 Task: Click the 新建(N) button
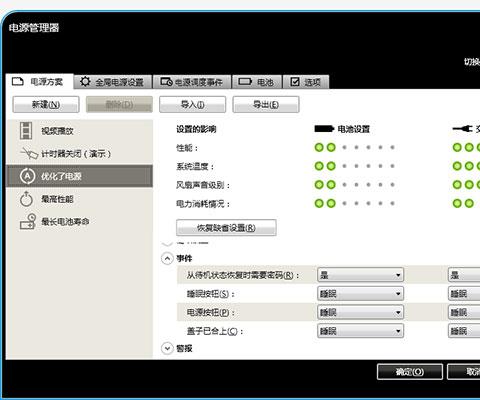tap(46, 105)
